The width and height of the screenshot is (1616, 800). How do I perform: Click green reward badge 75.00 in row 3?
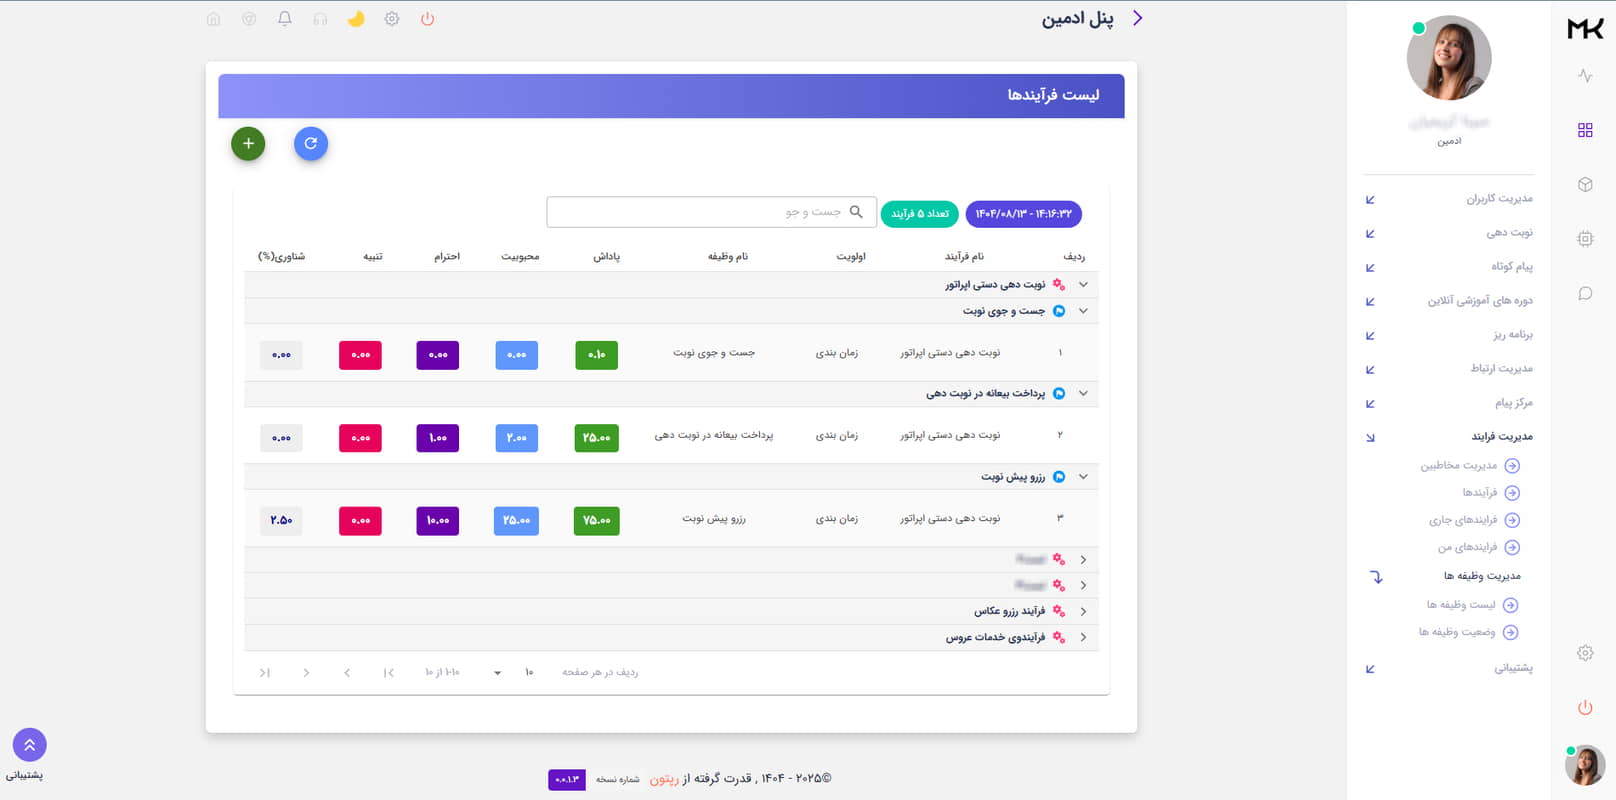(x=597, y=521)
